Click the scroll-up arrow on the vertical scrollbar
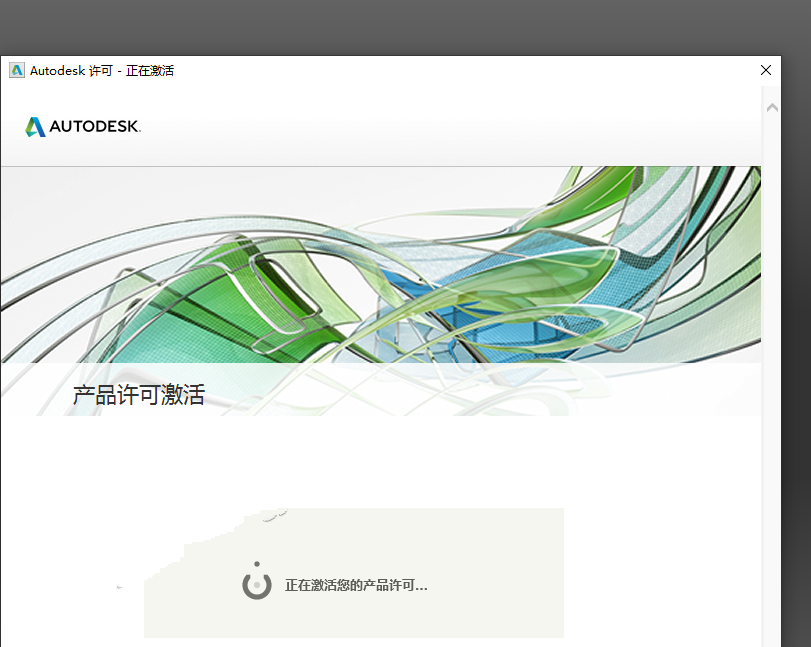Viewport: 811px width, 647px height. tap(772, 108)
